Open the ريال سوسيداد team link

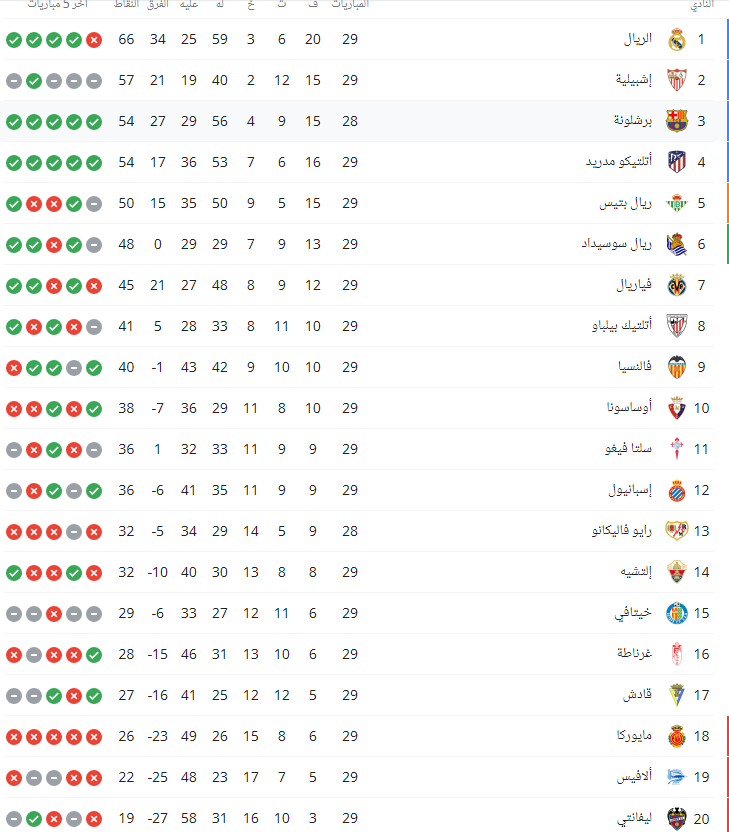617,244
